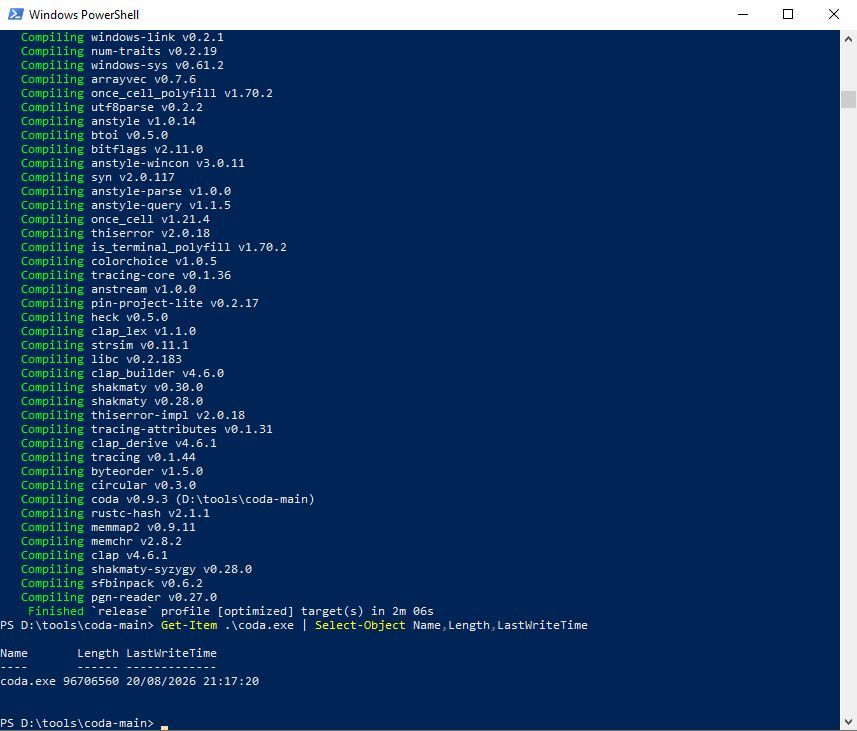Click the final PS prompt input line
857x731 pixels.
pos(420,723)
